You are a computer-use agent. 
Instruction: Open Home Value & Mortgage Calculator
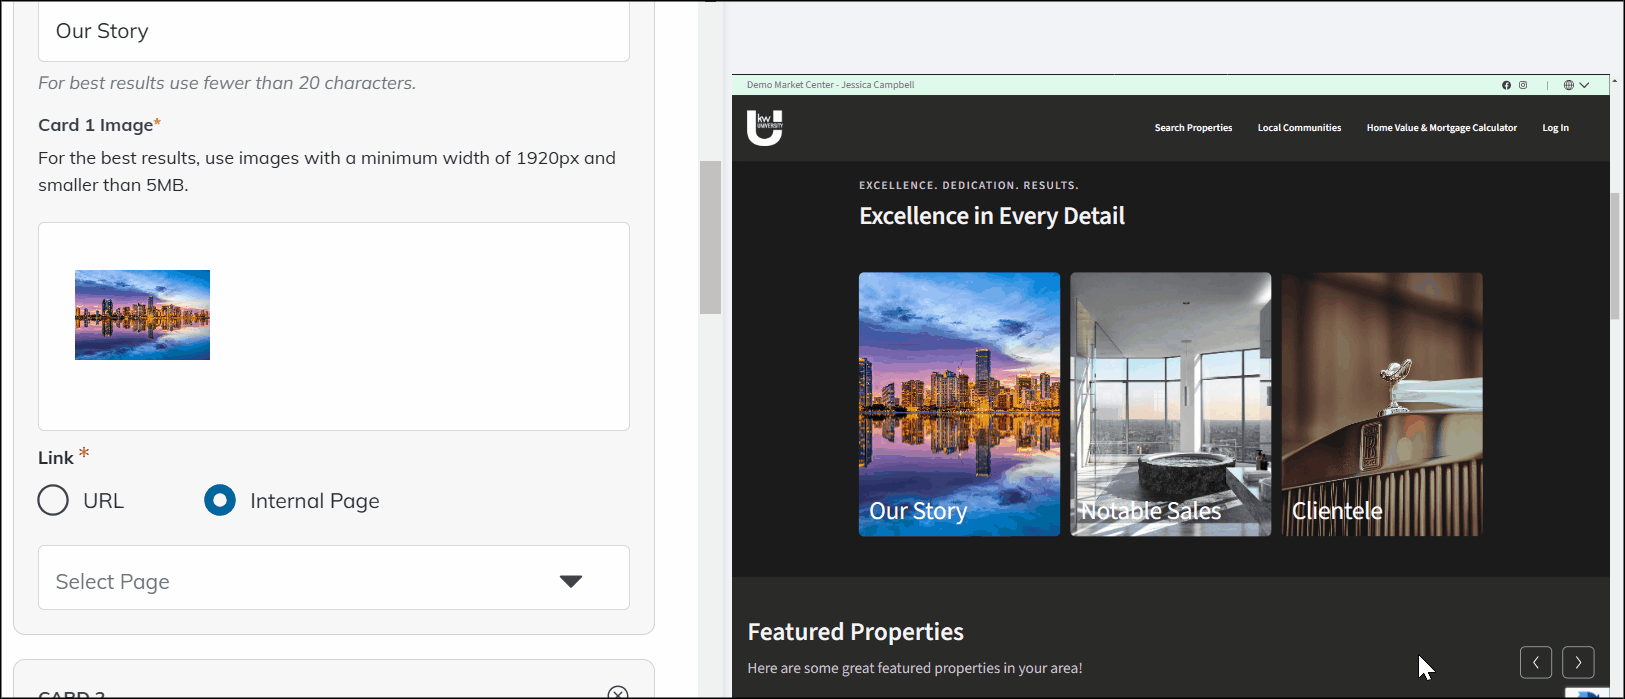point(1441,128)
